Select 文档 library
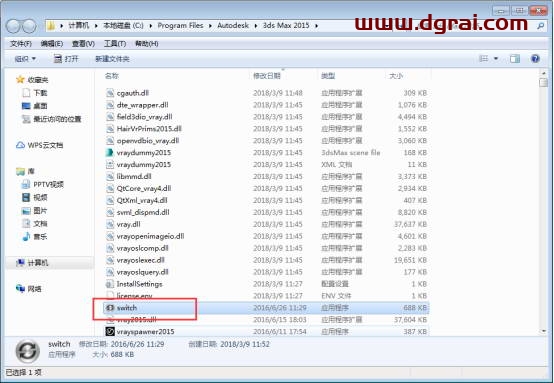 [40, 224]
